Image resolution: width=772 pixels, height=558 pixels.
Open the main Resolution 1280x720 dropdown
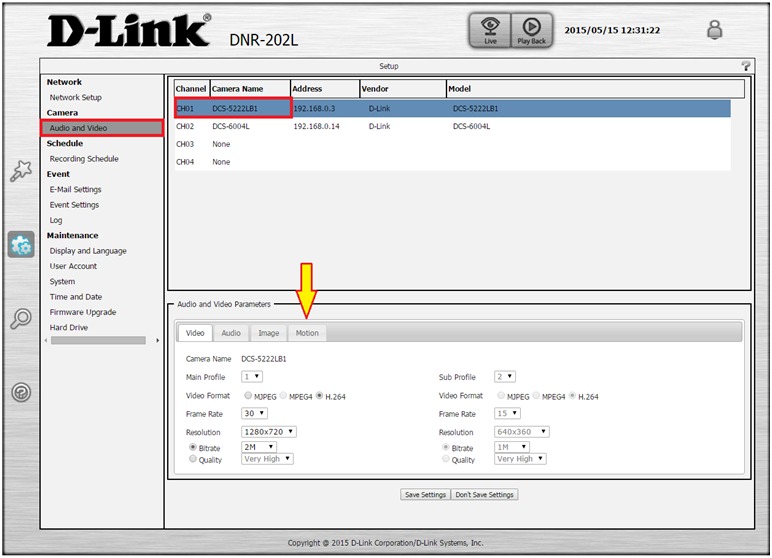click(268, 432)
